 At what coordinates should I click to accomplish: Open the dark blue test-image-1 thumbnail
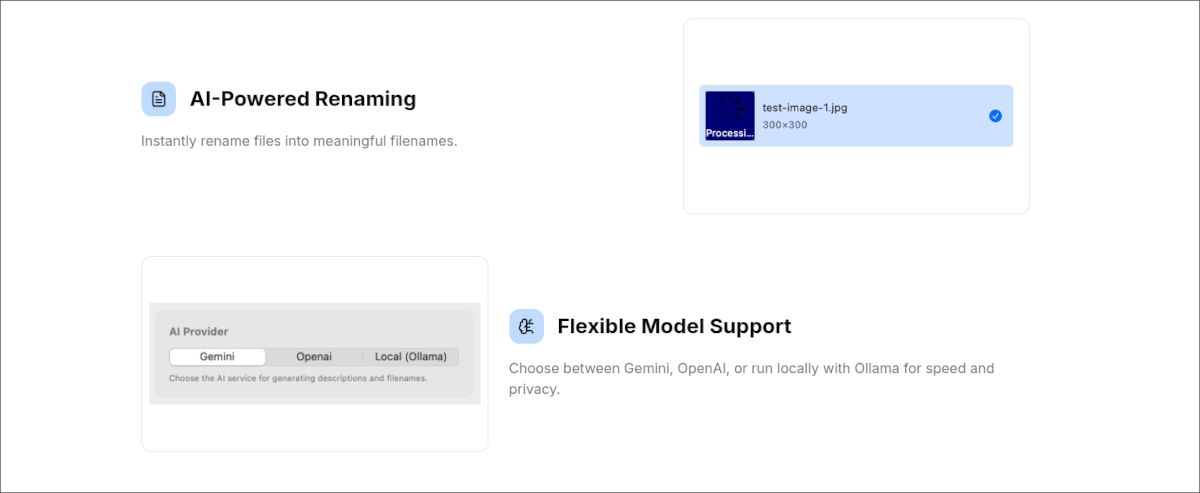click(730, 109)
